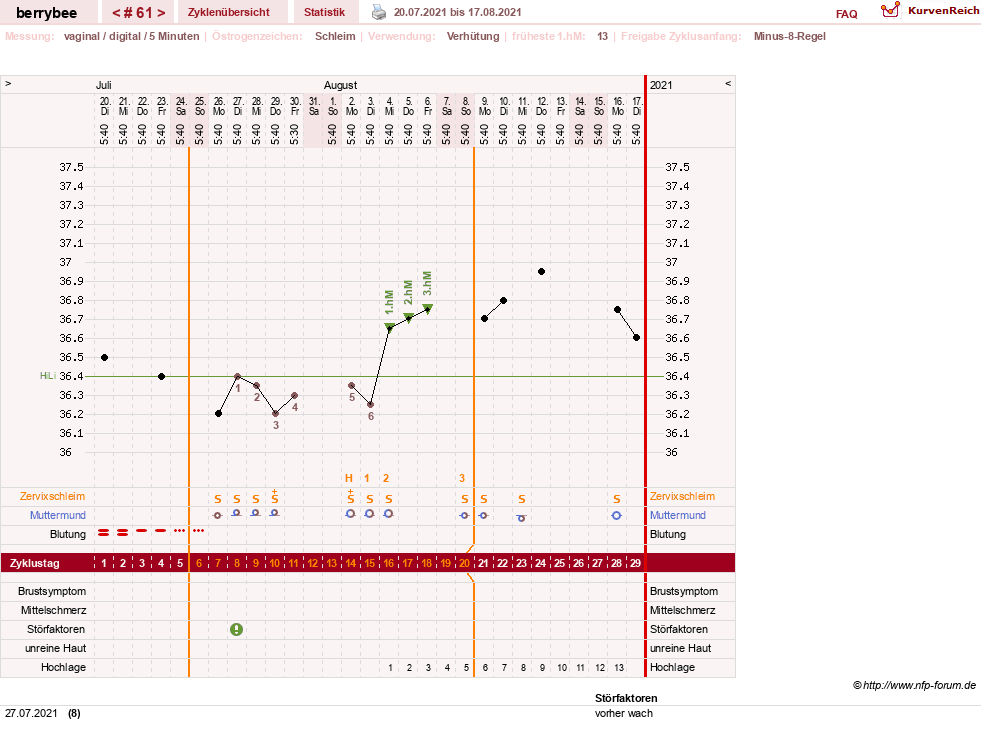Click the Muttermund circle for 3 August
981x737 pixels.
370,514
